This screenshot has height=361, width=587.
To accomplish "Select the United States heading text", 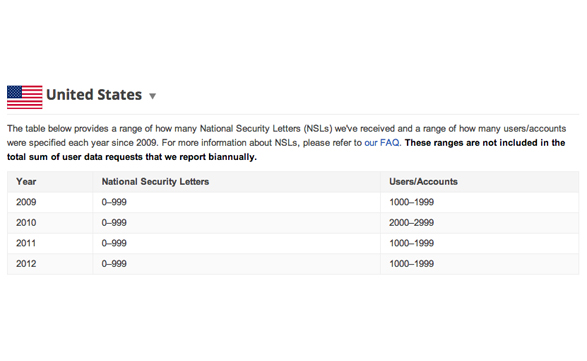I will click(94, 95).
